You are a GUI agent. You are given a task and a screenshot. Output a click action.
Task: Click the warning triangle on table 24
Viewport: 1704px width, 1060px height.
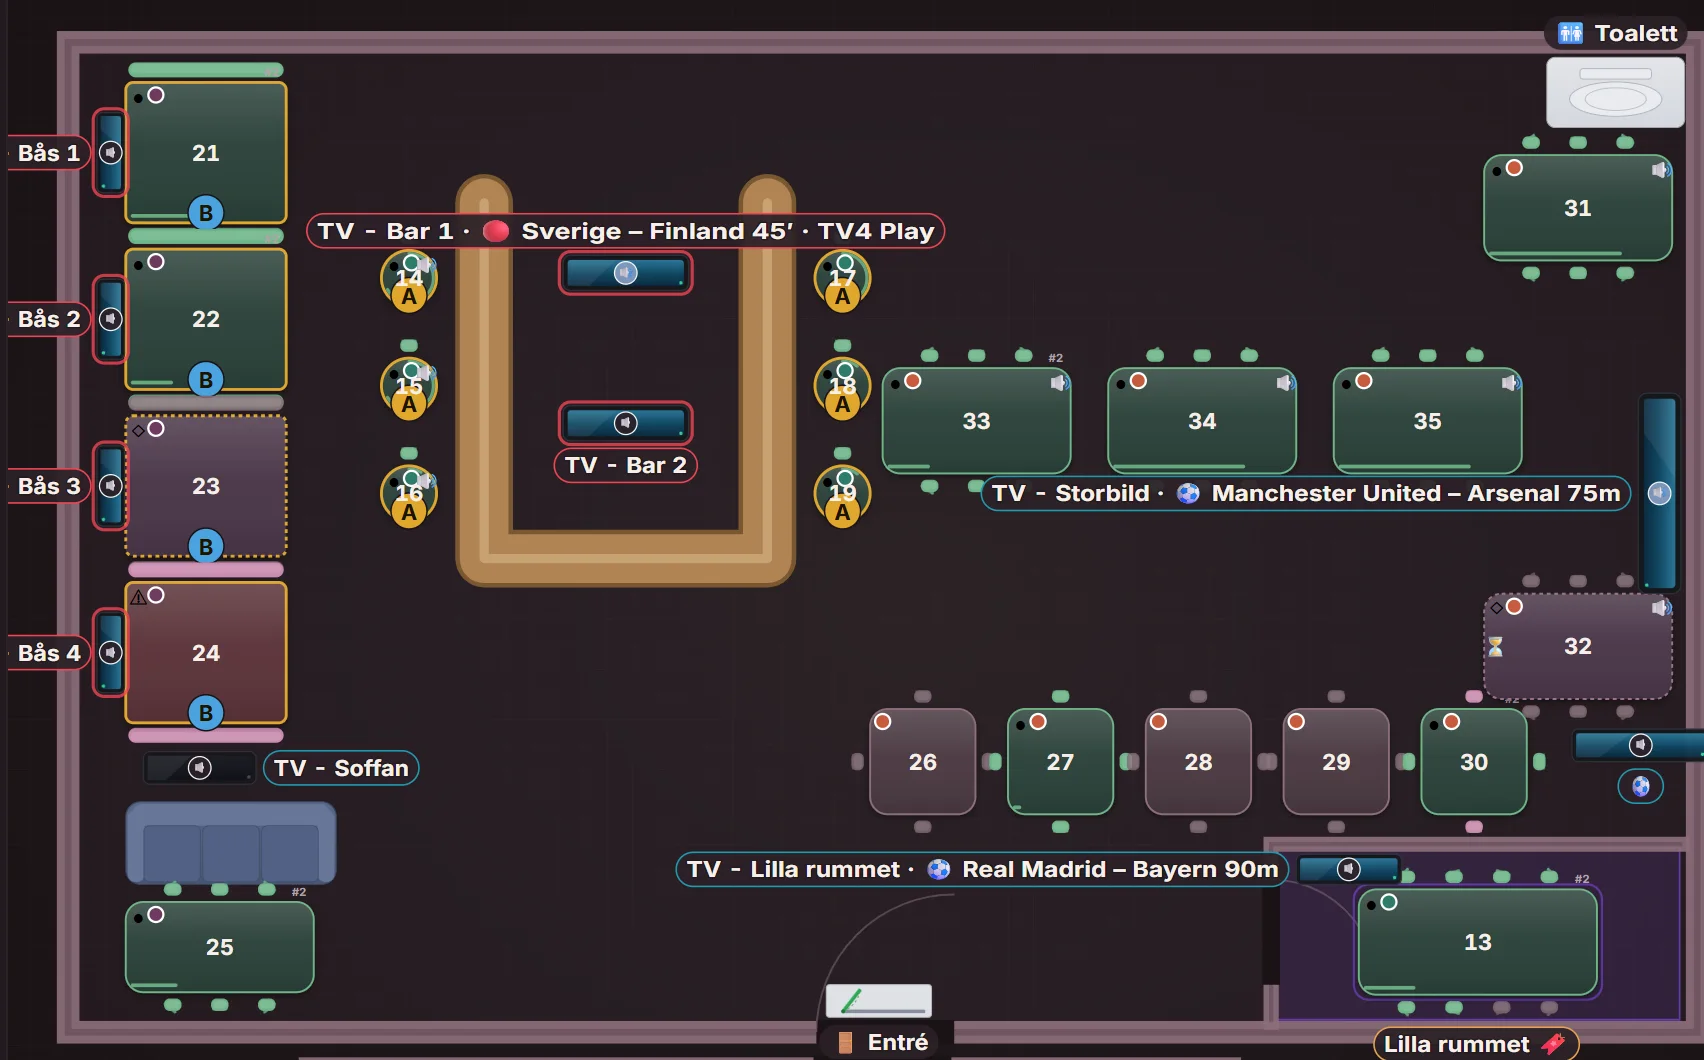(x=138, y=597)
